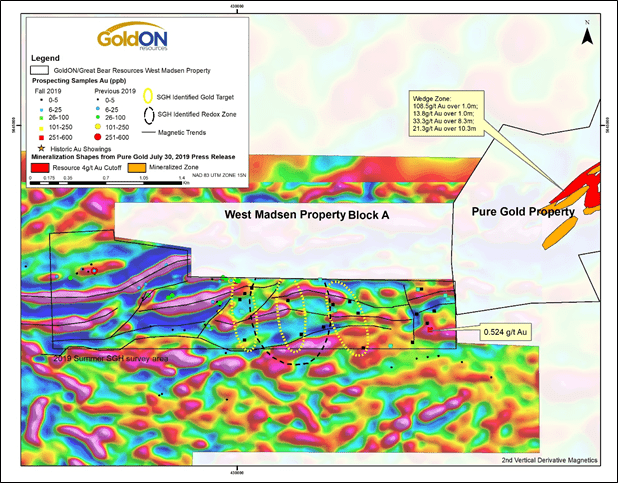
Task: Click the Magnetic Trends line symbol in legend
Action: pos(148,132)
